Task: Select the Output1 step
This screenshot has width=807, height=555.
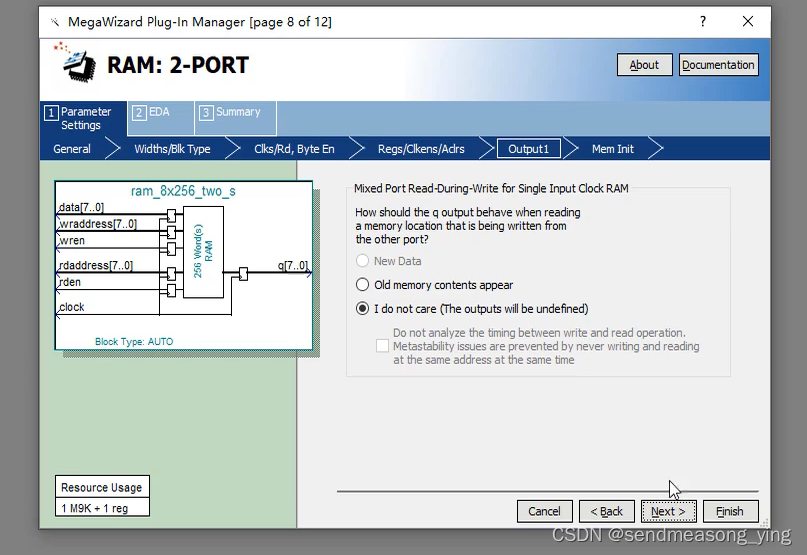Action: tap(529, 149)
